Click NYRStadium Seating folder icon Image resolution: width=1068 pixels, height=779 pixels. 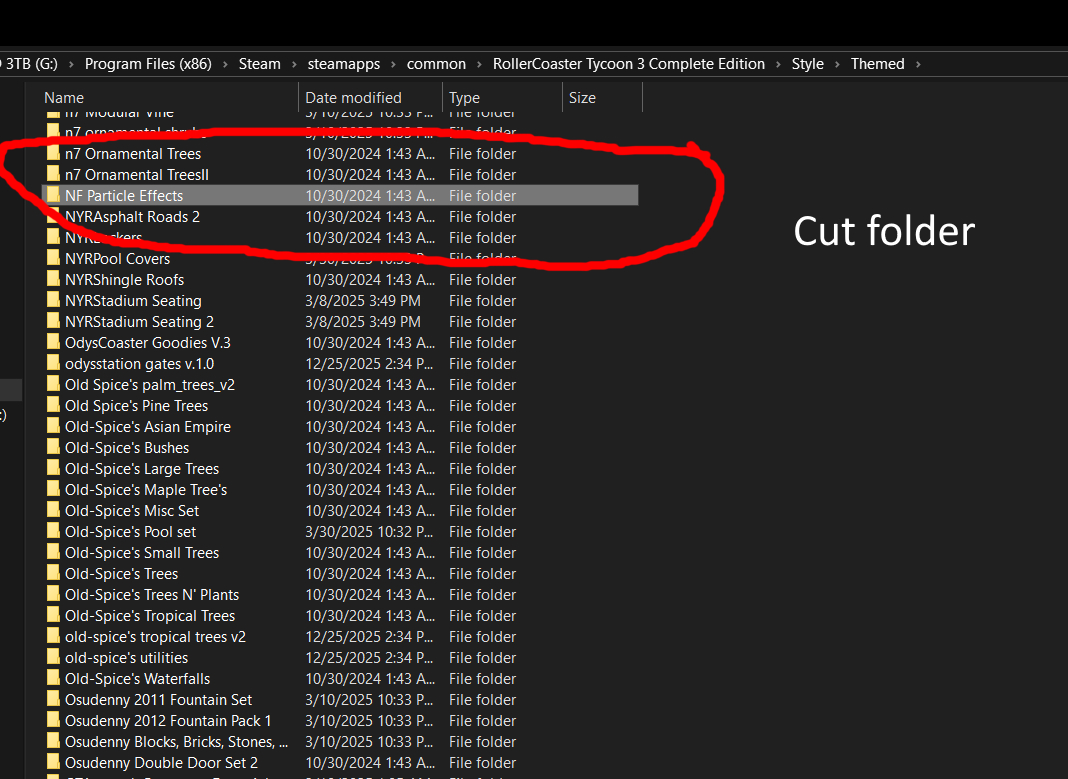(x=53, y=300)
